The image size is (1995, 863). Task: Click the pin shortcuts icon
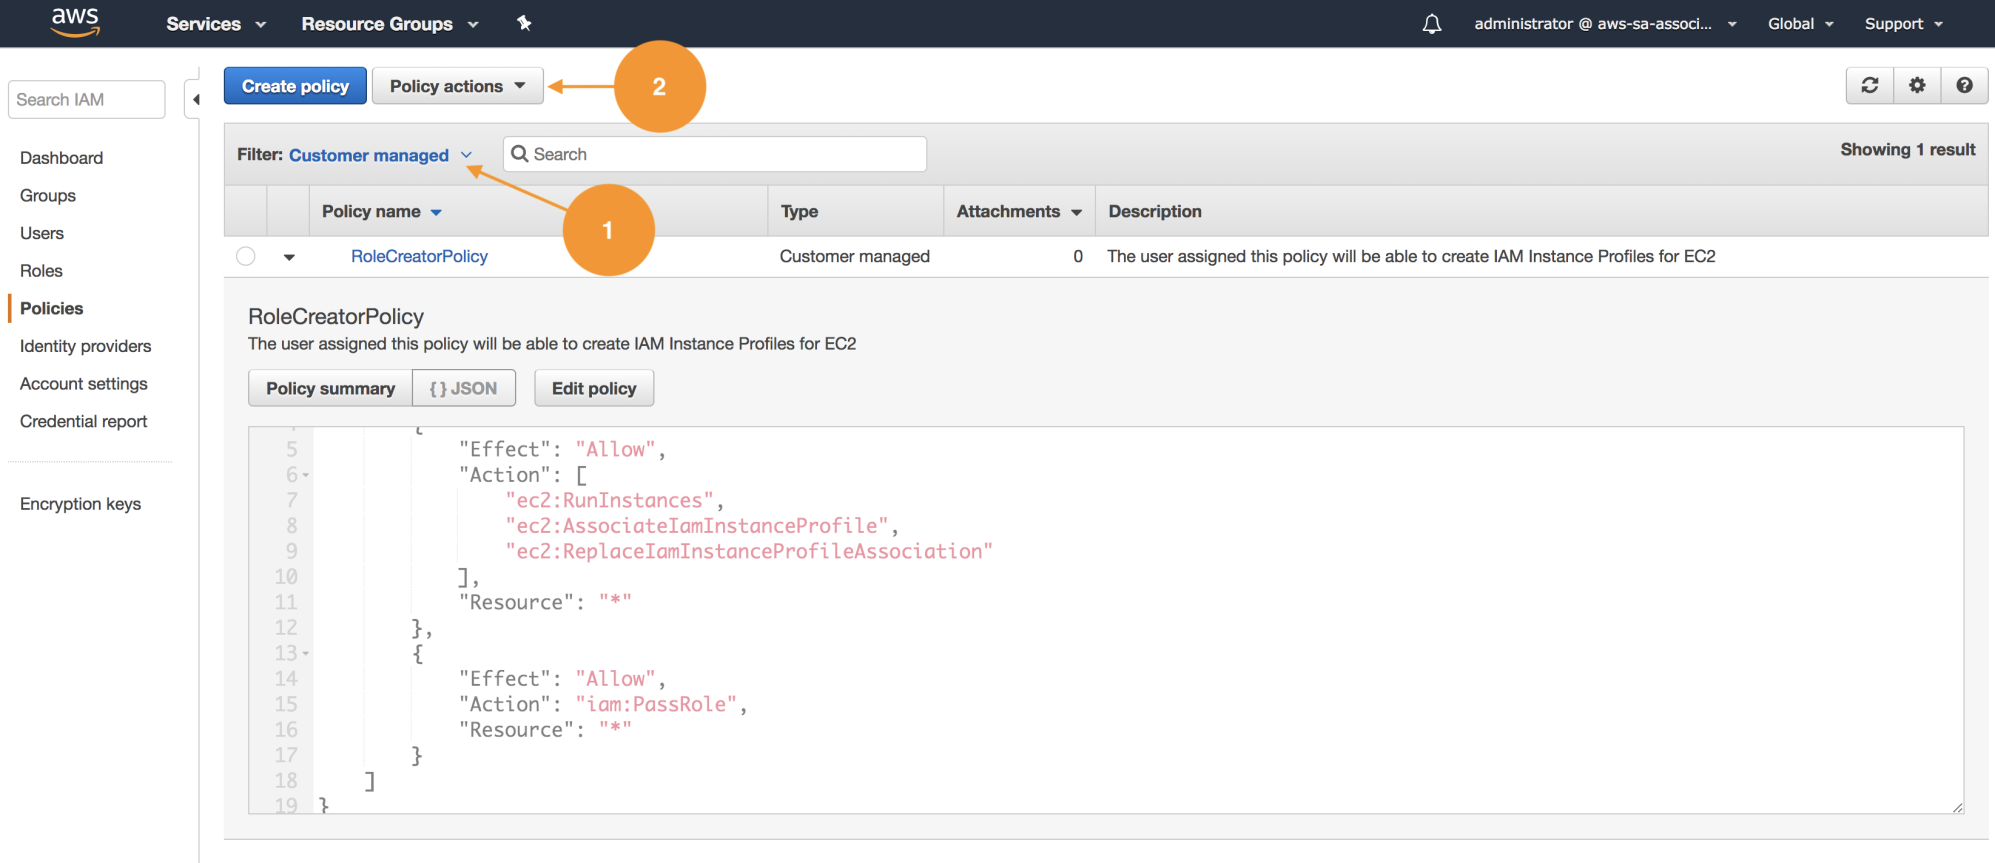524,23
